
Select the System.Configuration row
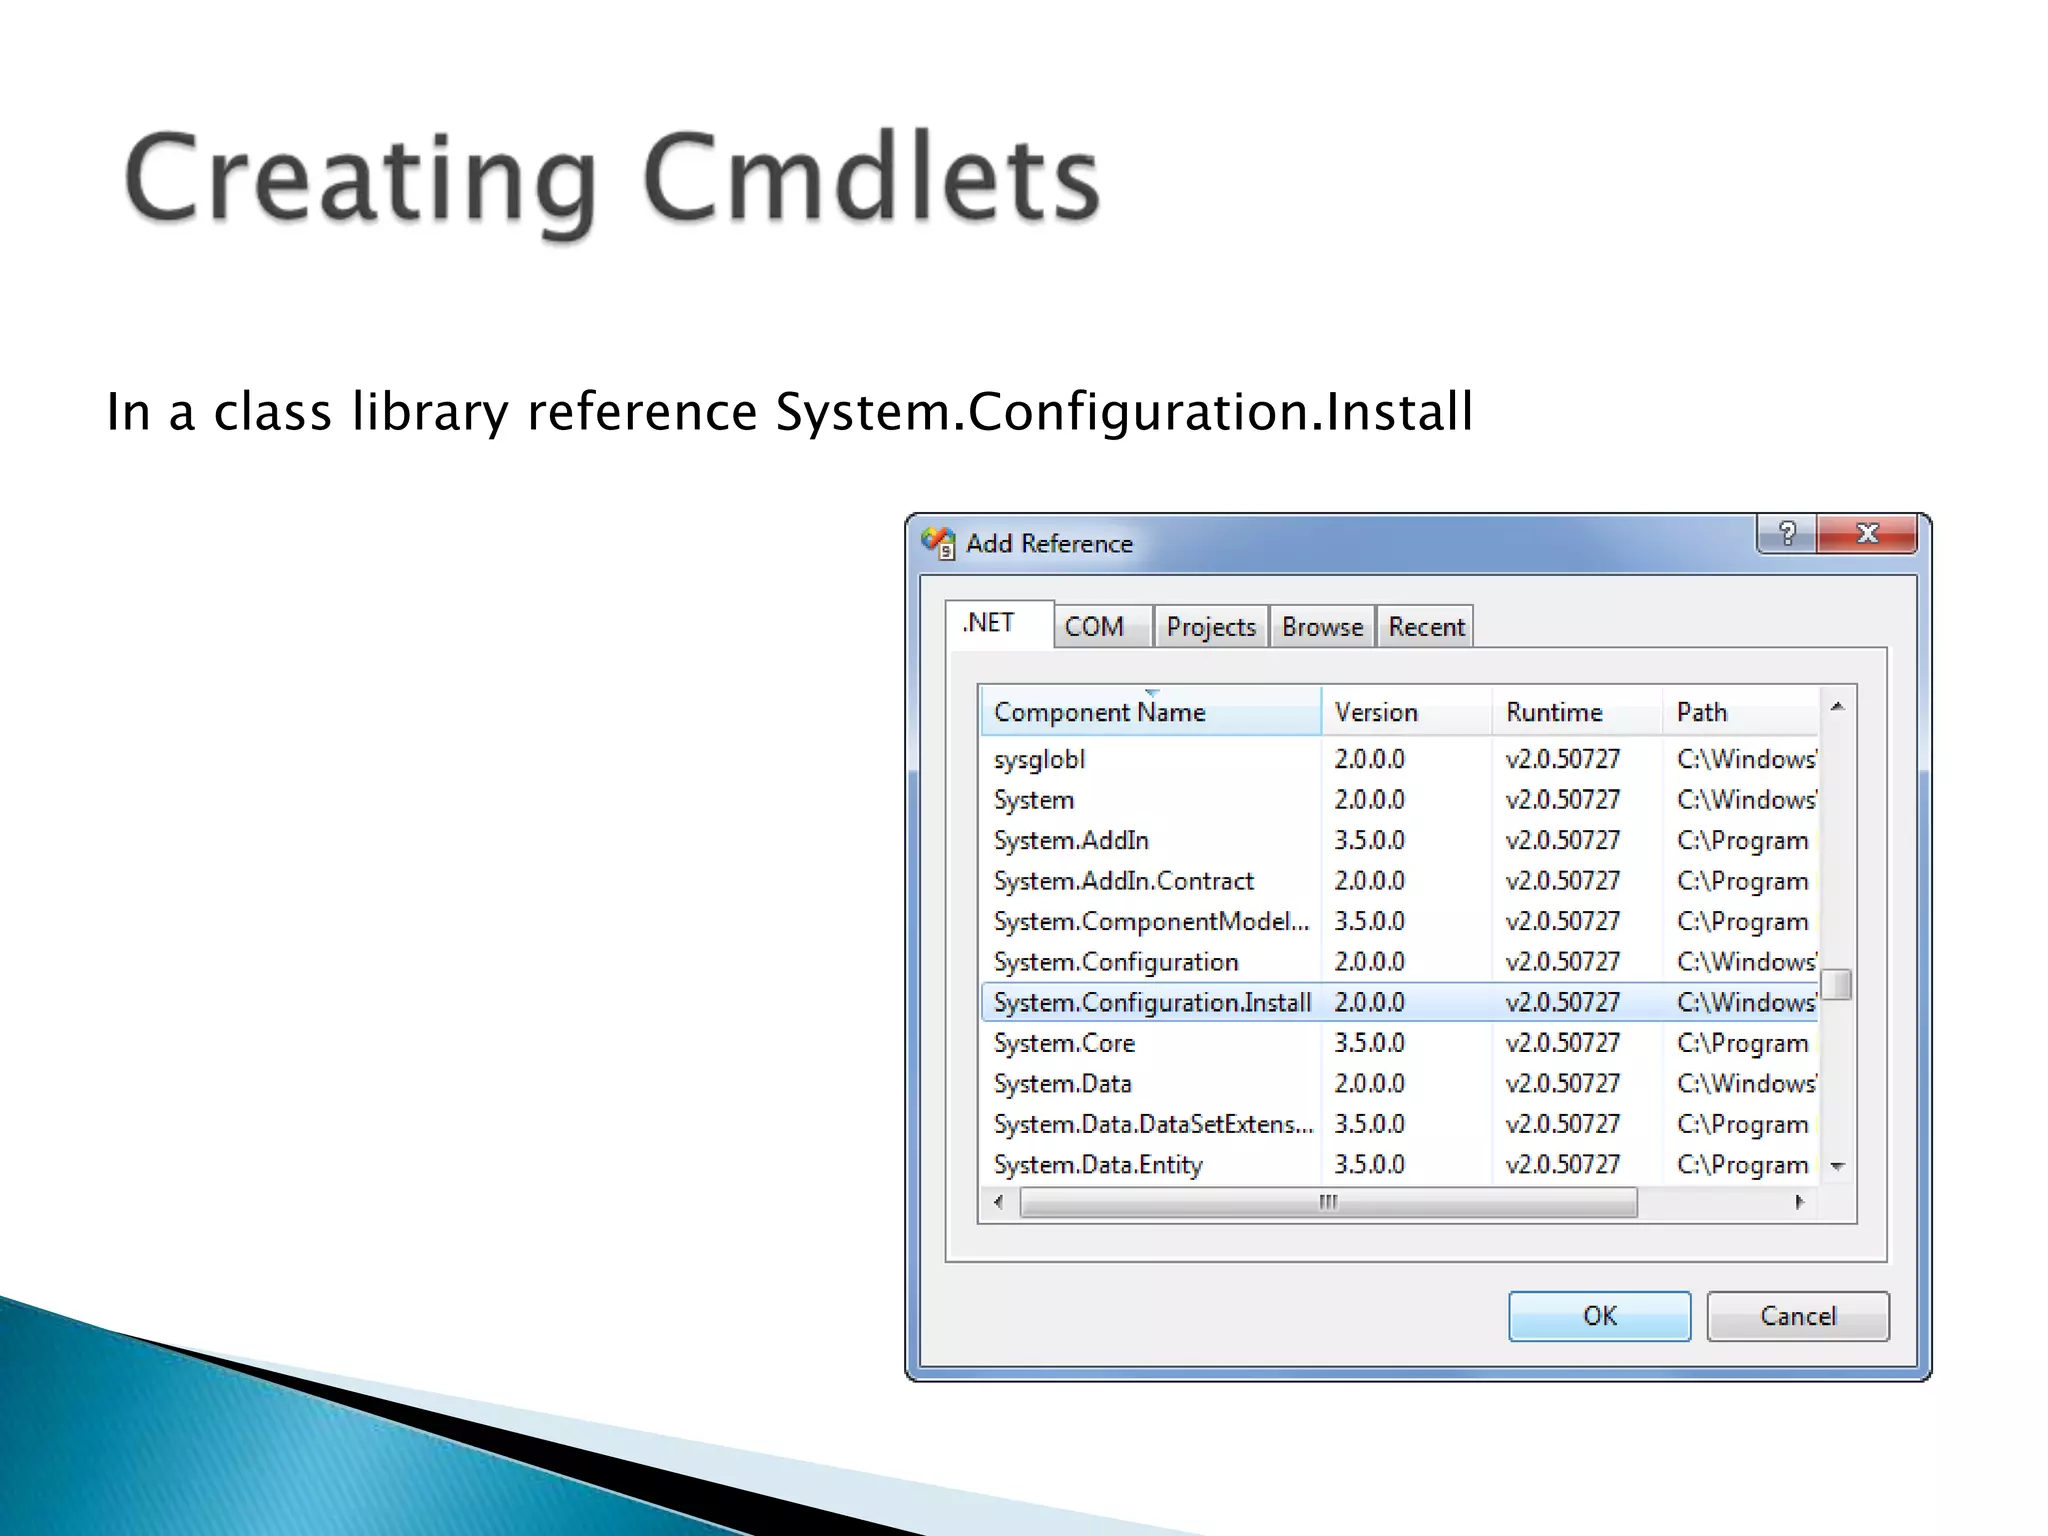point(1399,962)
